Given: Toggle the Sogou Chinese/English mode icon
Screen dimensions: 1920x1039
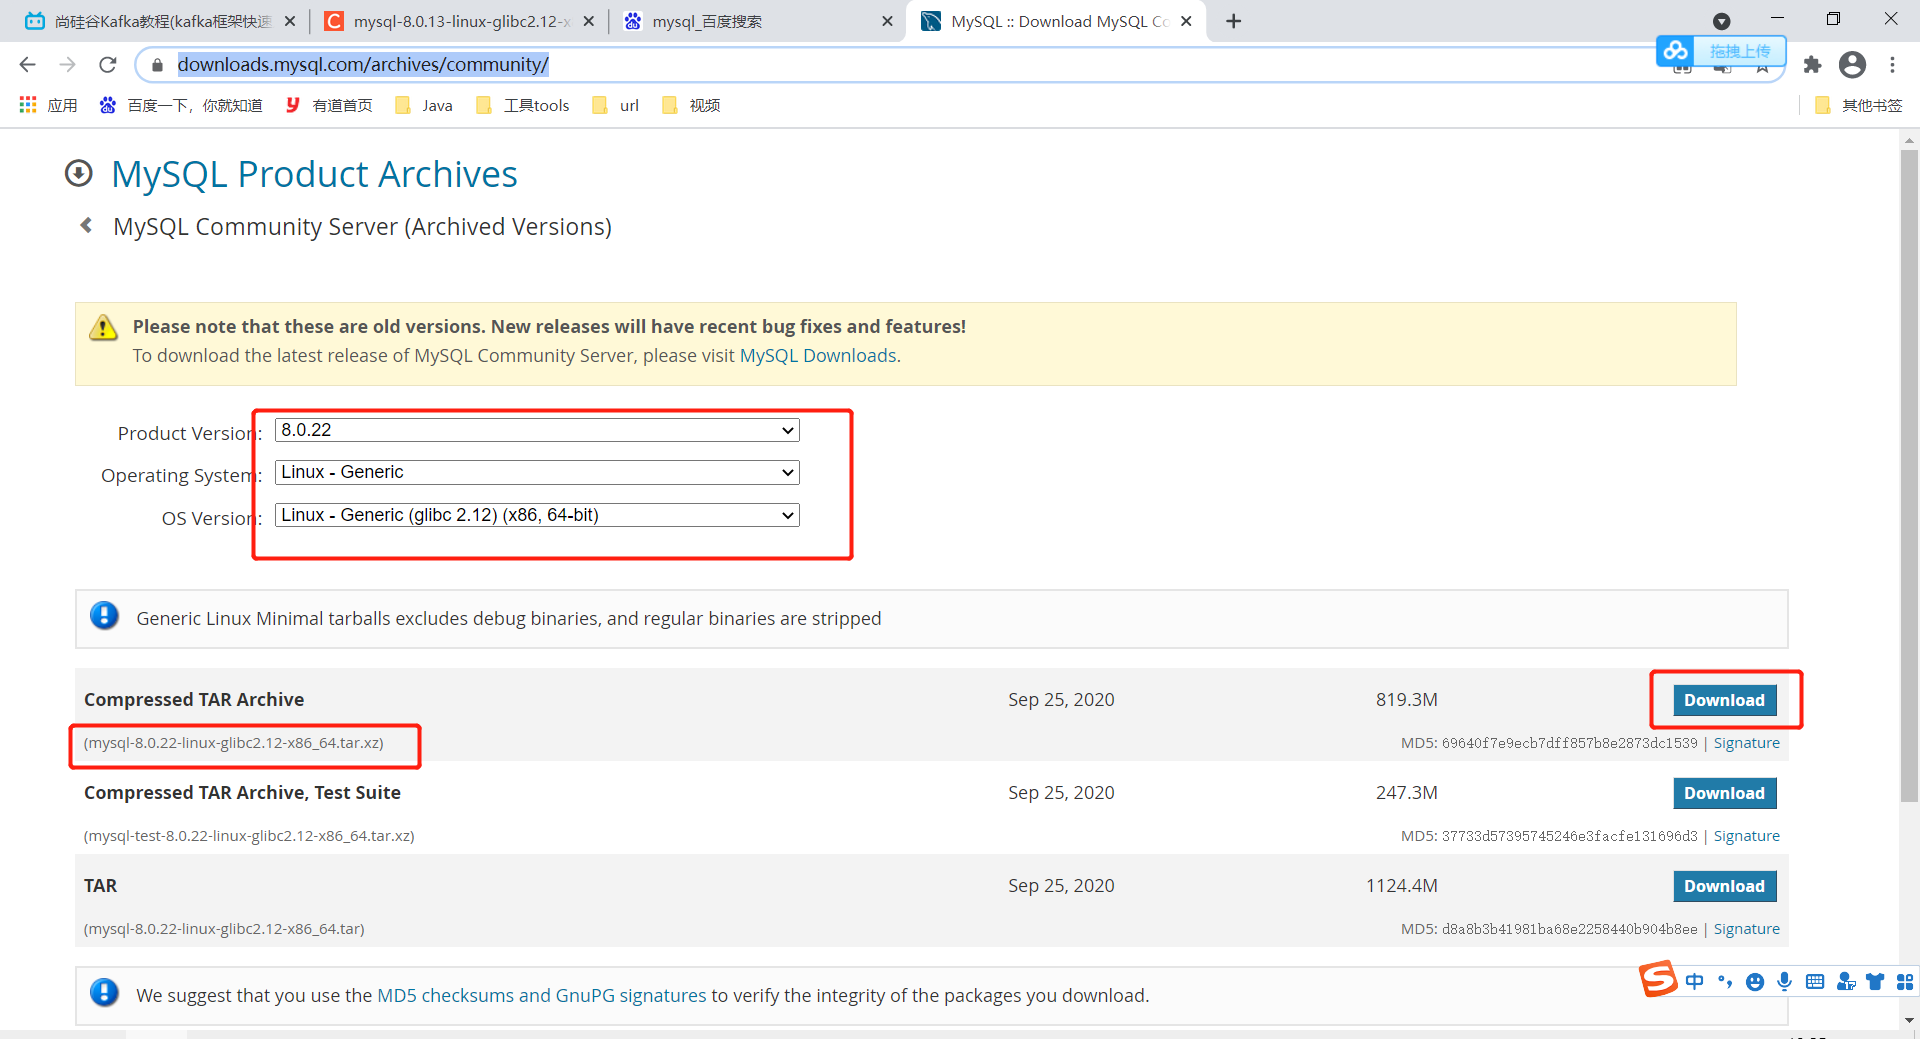Looking at the screenshot, I should point(1694,982).
